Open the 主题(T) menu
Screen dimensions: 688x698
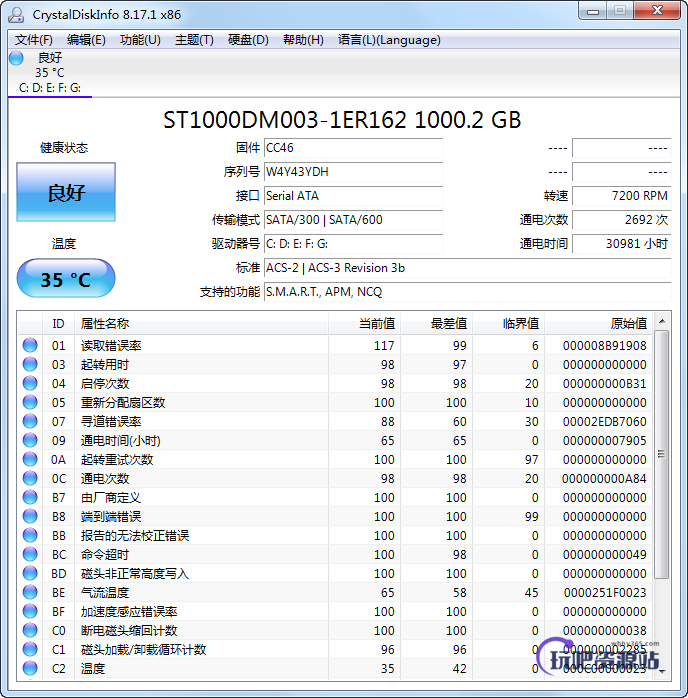pos(194,40)
